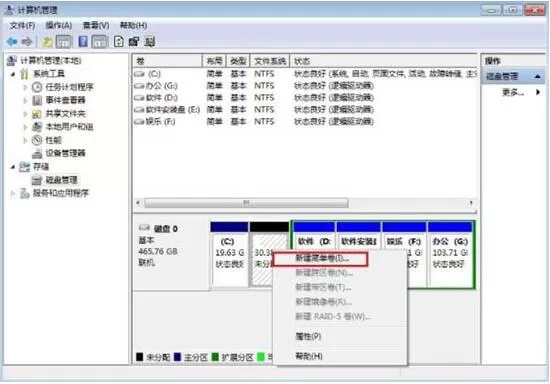Open the 操作(A) menu
This screenshot has width=550, height=384.
(x=59, y=26)
